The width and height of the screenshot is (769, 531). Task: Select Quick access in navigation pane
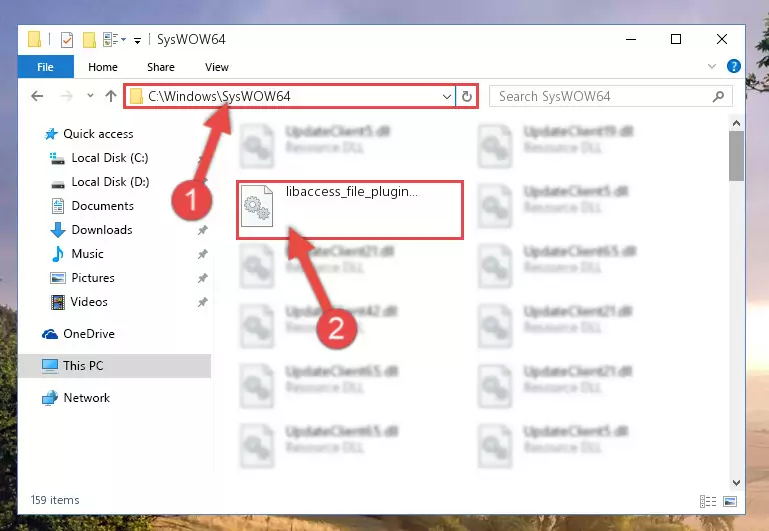[98, 134]
